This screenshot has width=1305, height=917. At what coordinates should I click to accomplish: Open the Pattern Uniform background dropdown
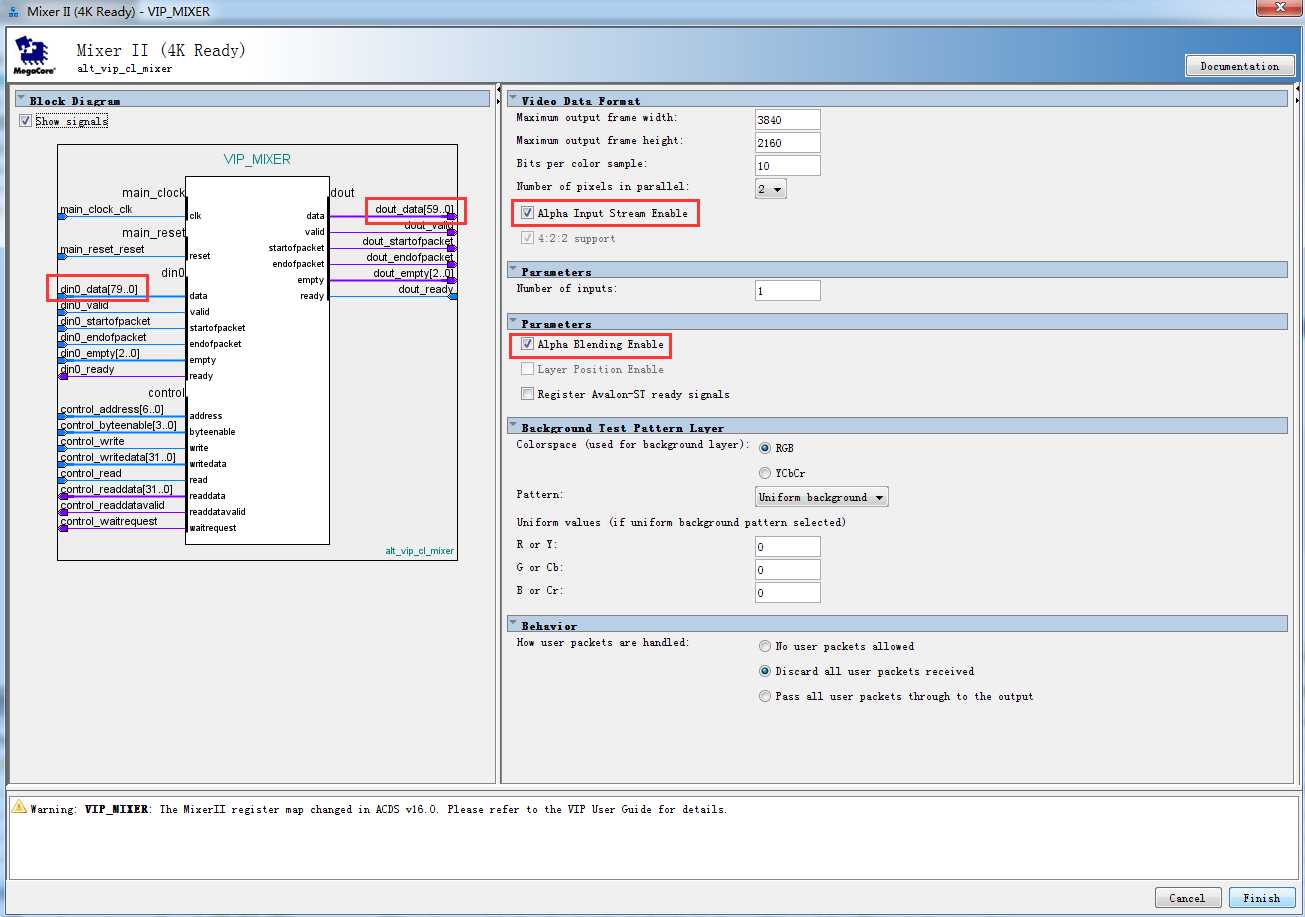(x=821, y=497)
